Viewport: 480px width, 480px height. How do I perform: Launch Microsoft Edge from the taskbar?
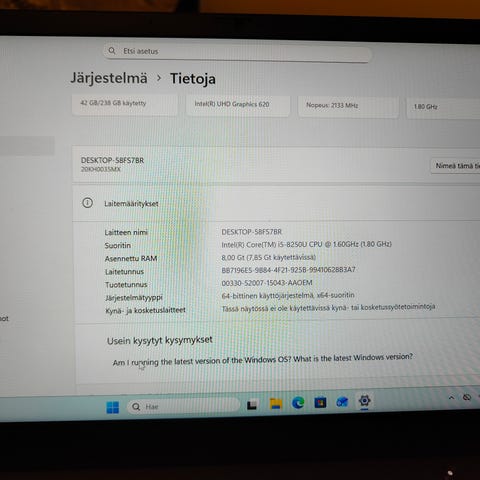click(x=298, y=403)
